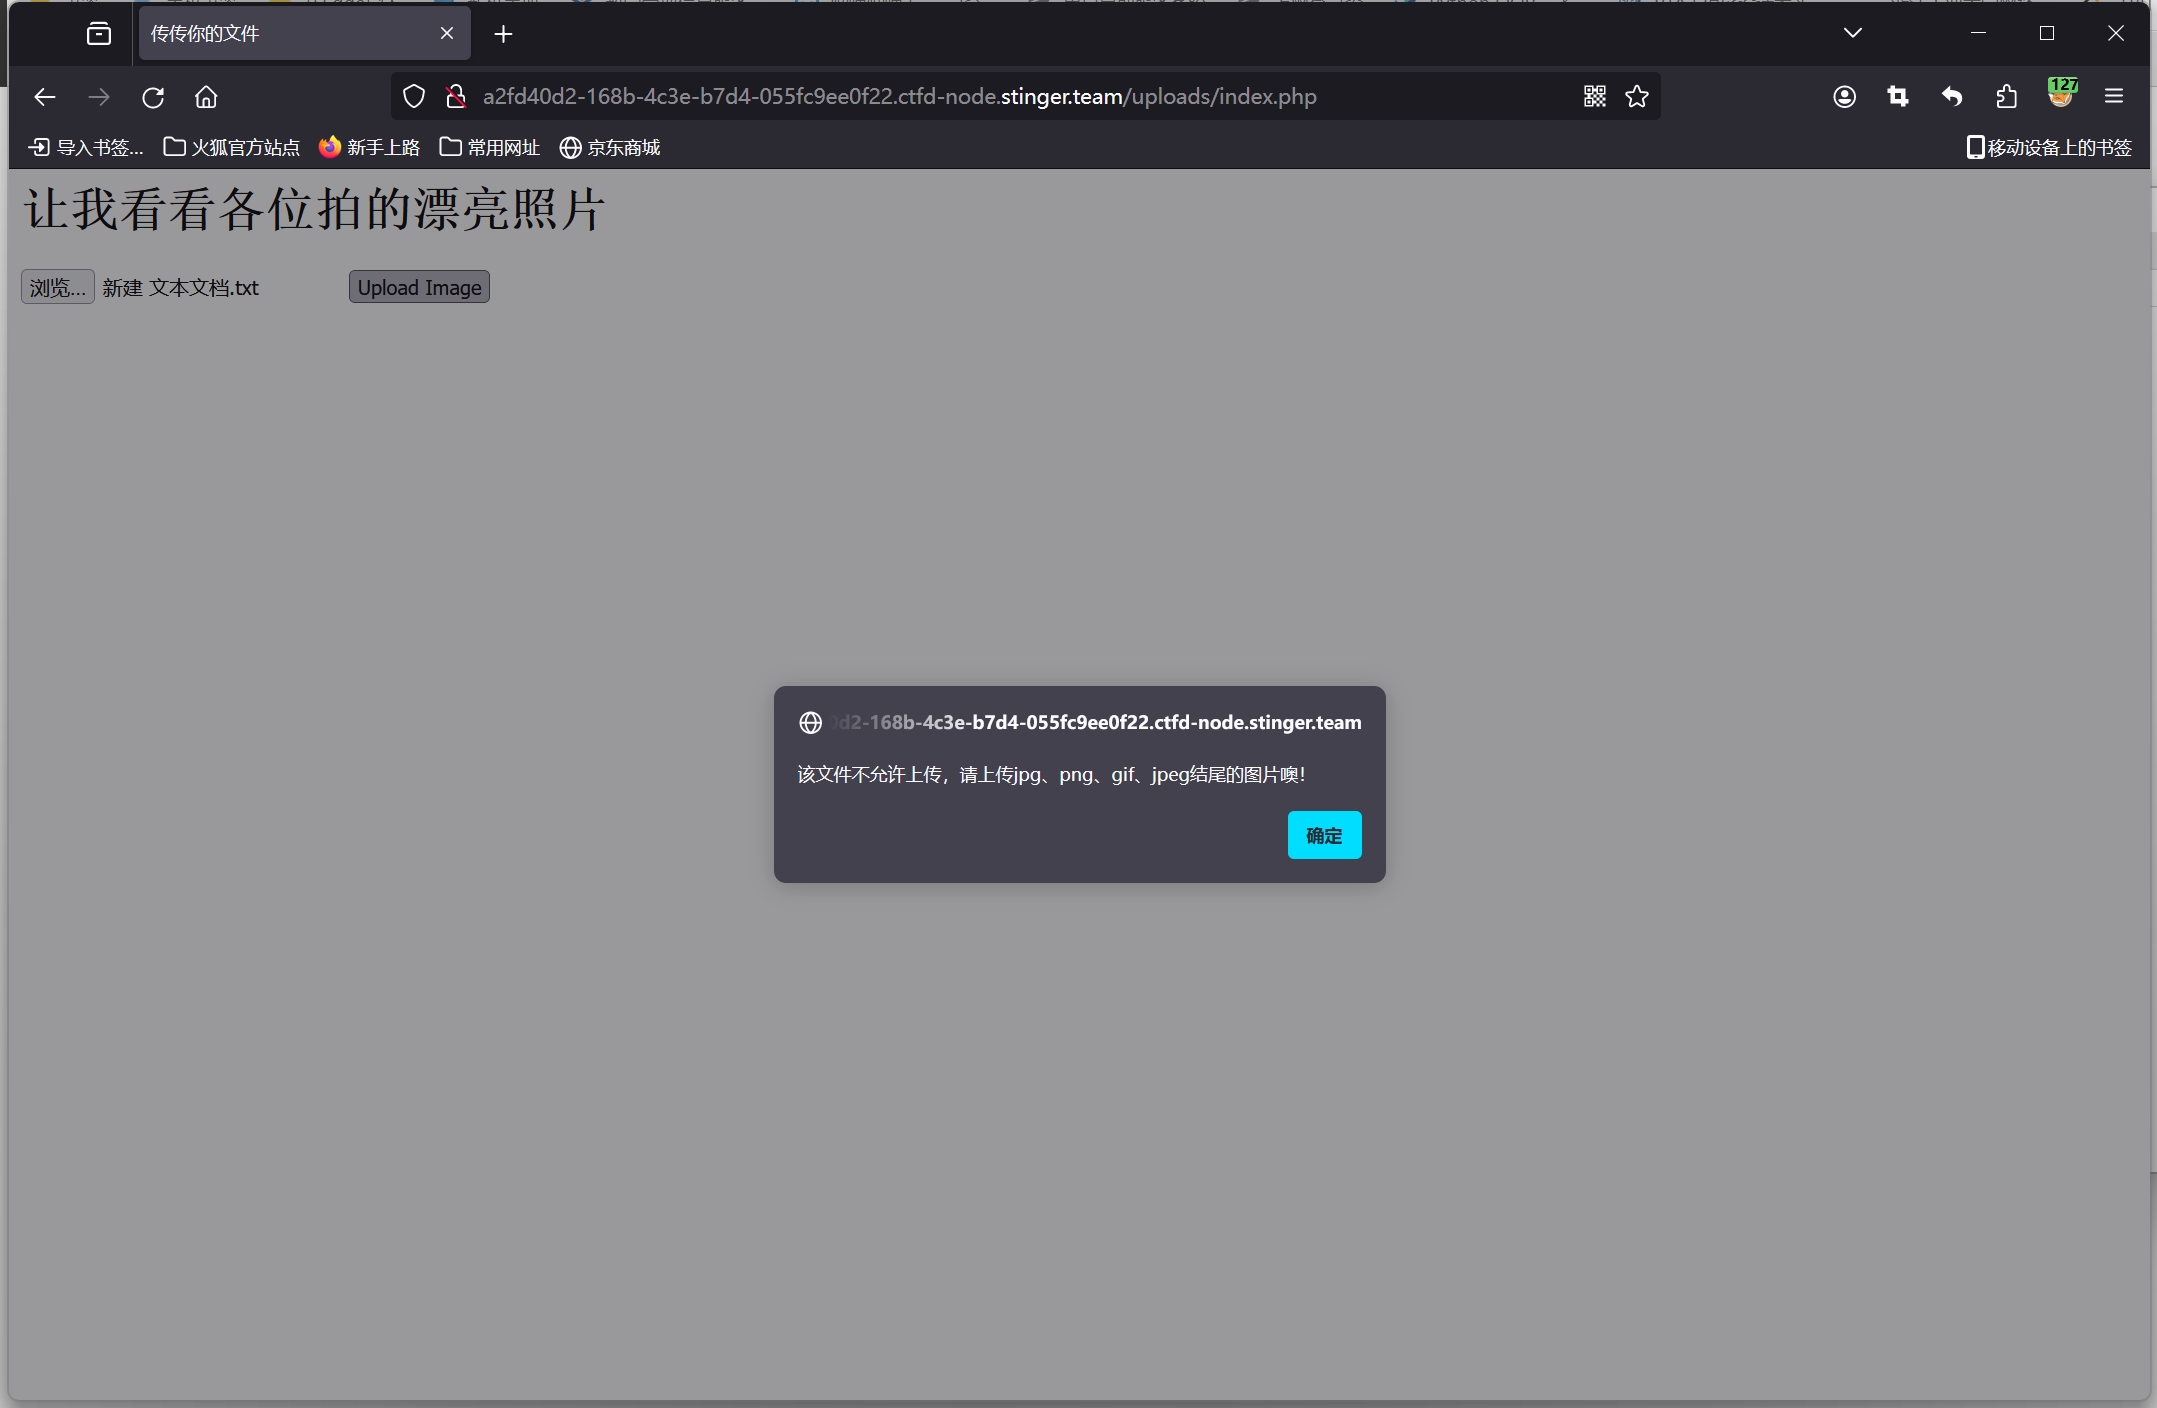Open the Firefox account icon
2157x1408 pixels.
(1845, 96)
